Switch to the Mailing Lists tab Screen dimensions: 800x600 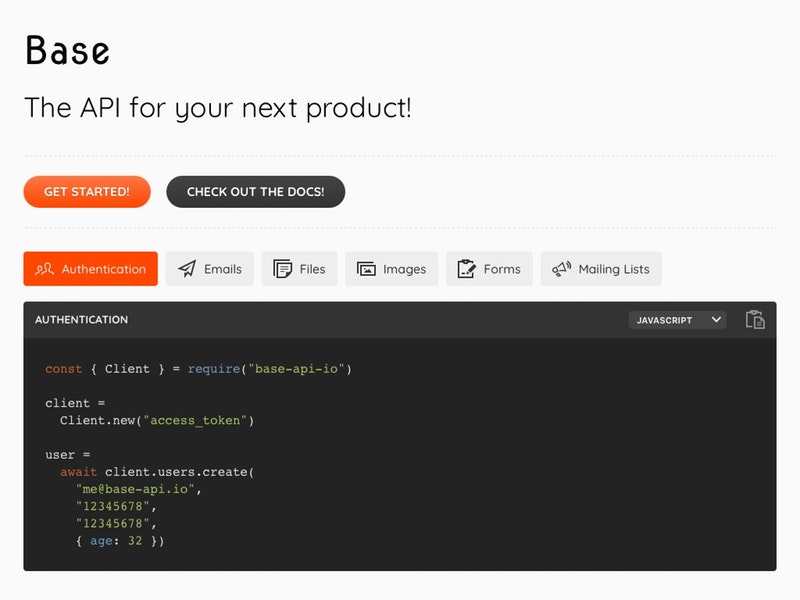600,268
